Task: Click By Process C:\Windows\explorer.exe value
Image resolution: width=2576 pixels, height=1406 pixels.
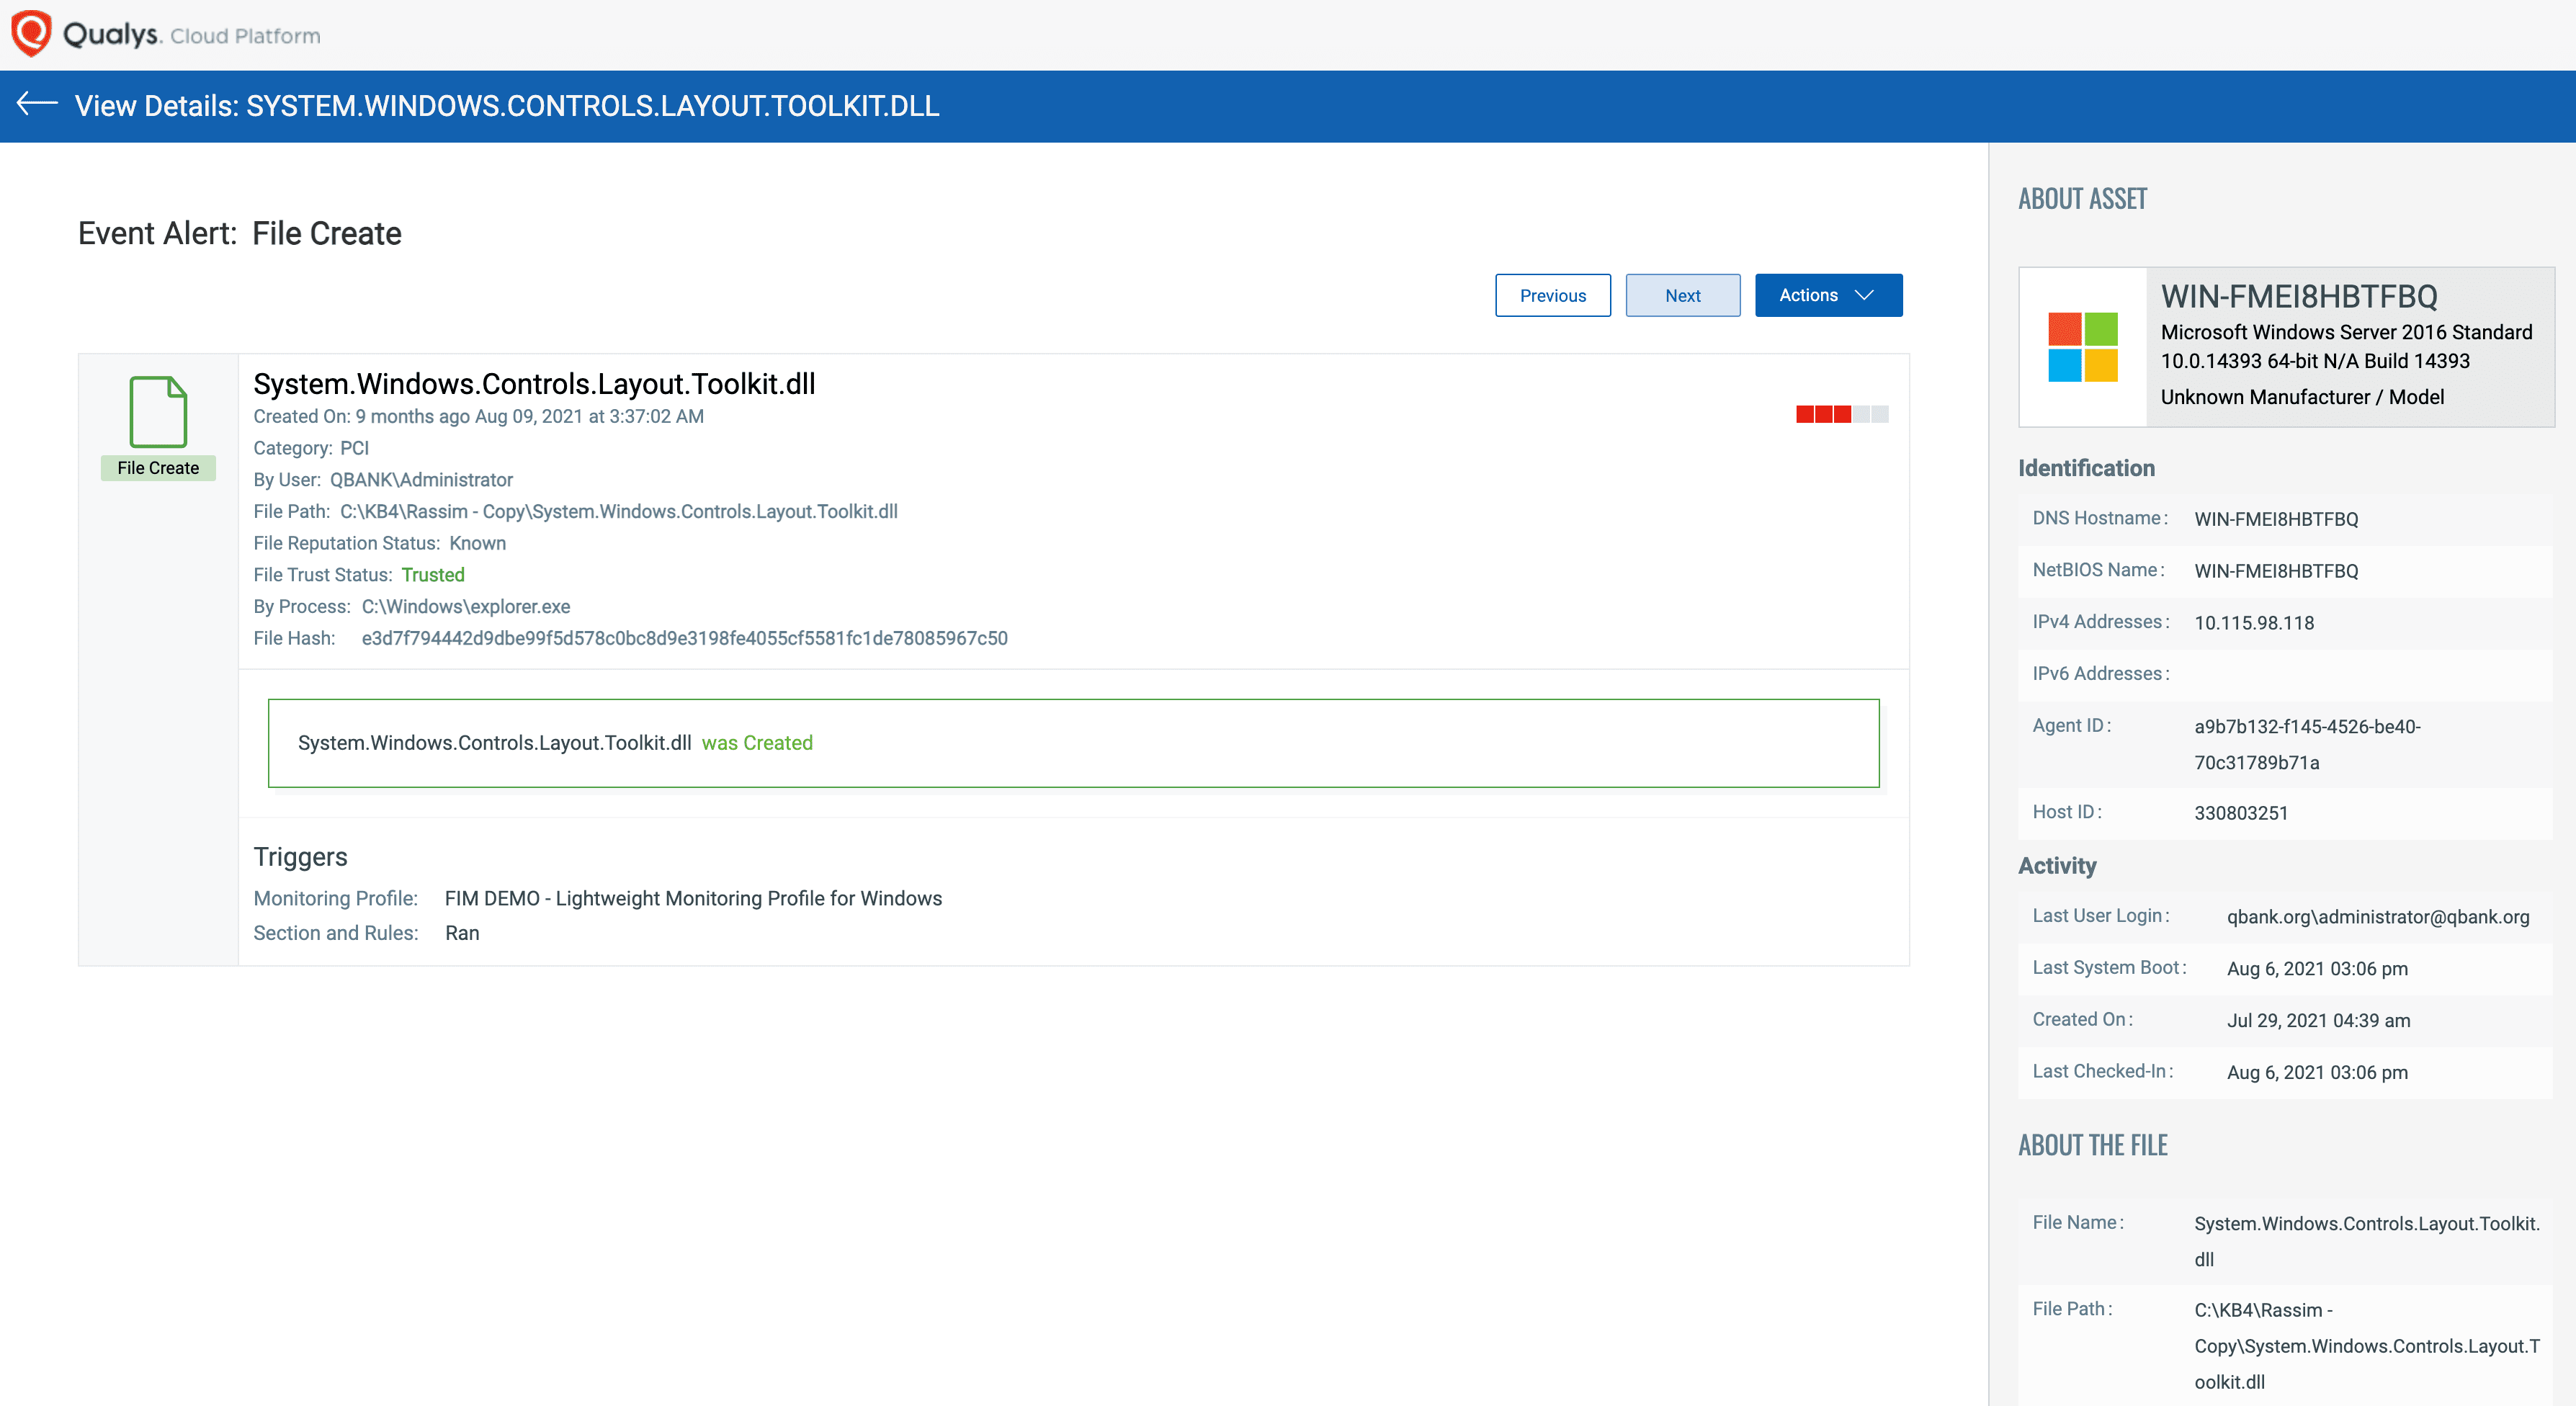Action: [466, 606]
